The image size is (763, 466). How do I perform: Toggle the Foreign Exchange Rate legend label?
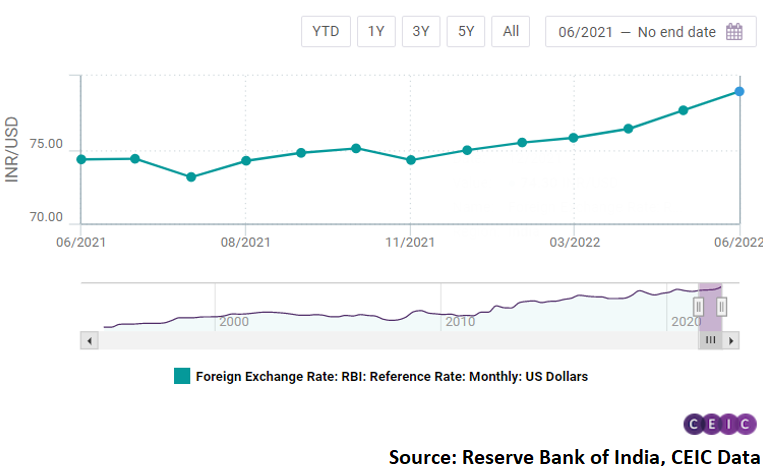[x=392, y=376]
